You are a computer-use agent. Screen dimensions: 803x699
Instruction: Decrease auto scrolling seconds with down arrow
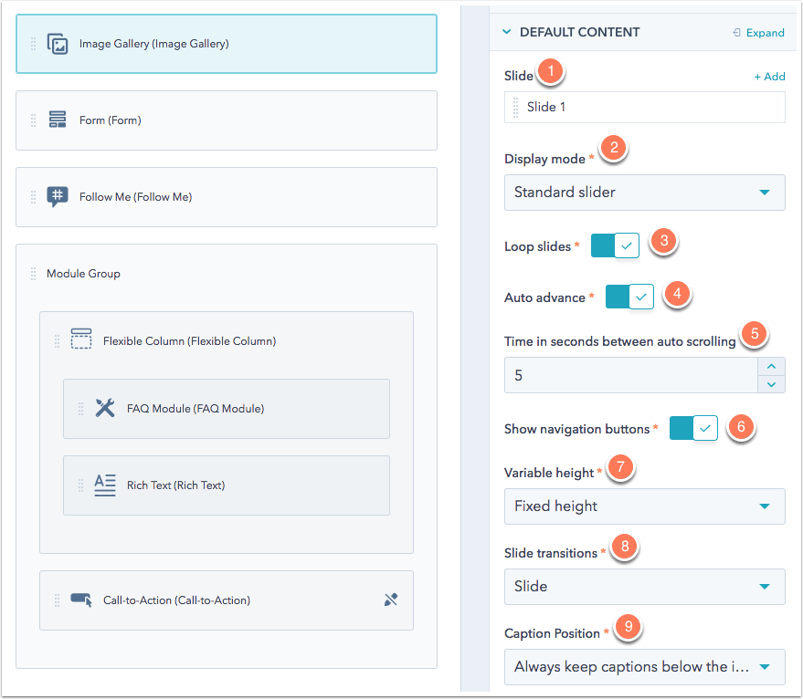coord(771,384)
